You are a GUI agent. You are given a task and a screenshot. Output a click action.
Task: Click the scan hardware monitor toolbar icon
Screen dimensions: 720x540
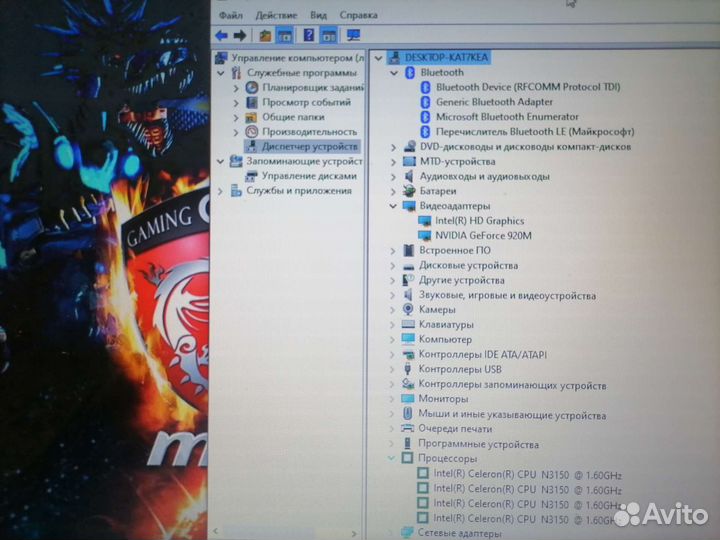point(353,35)
